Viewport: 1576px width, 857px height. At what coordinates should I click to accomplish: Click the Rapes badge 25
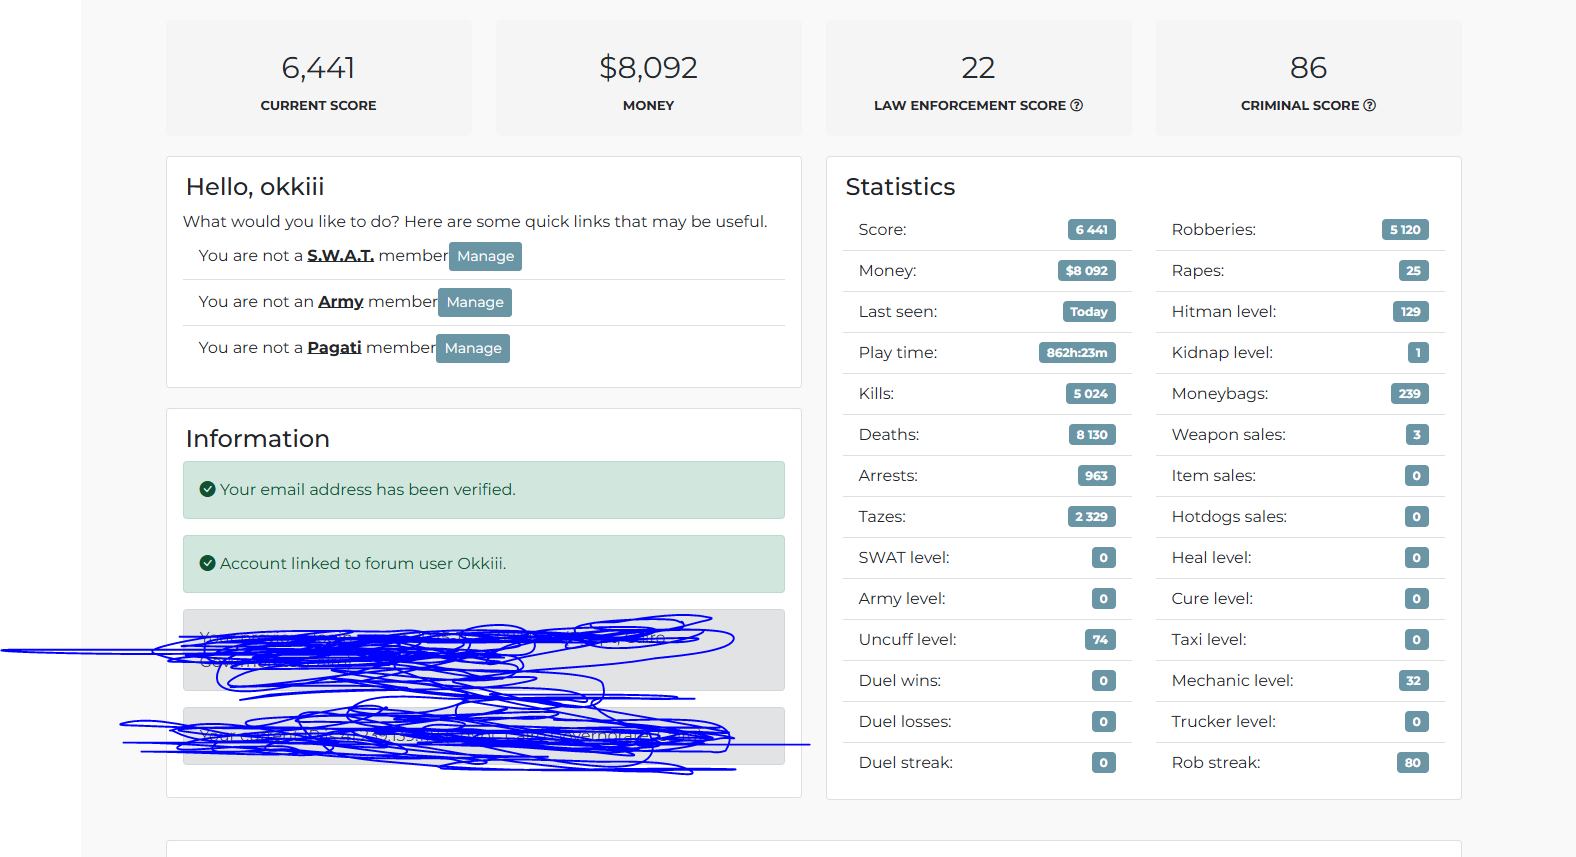click(x=1414, y=271)
